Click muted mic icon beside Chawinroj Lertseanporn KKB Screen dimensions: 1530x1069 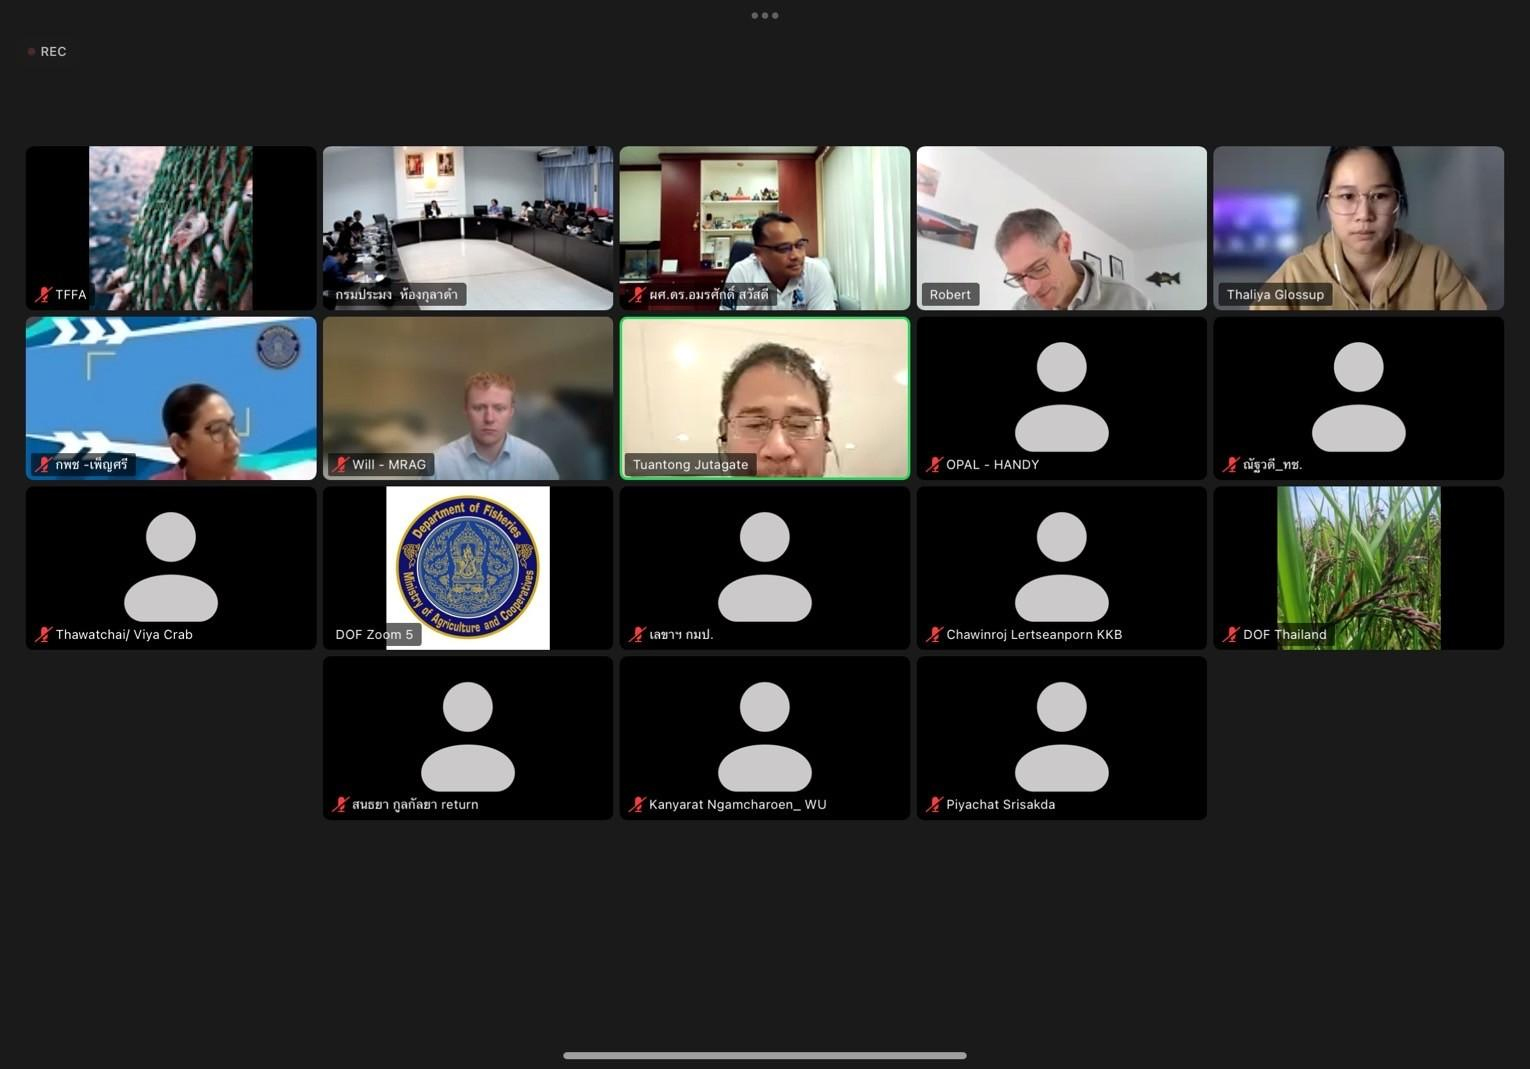(x=934, y=634)
